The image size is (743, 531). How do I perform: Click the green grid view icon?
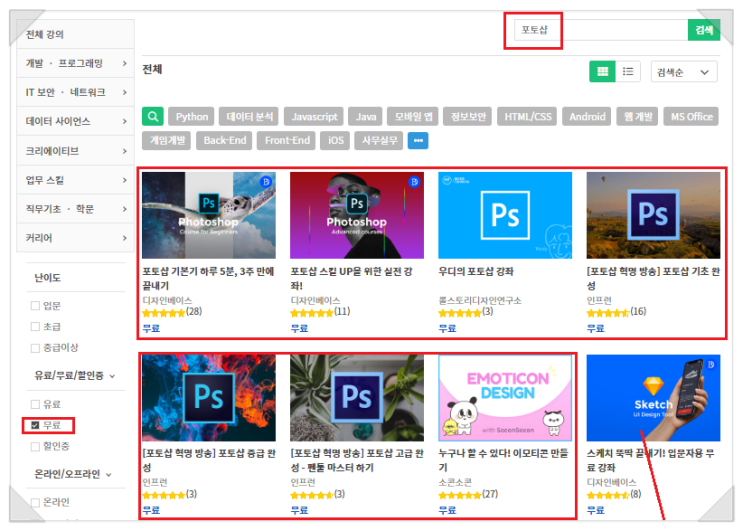[x=602, y=72]
